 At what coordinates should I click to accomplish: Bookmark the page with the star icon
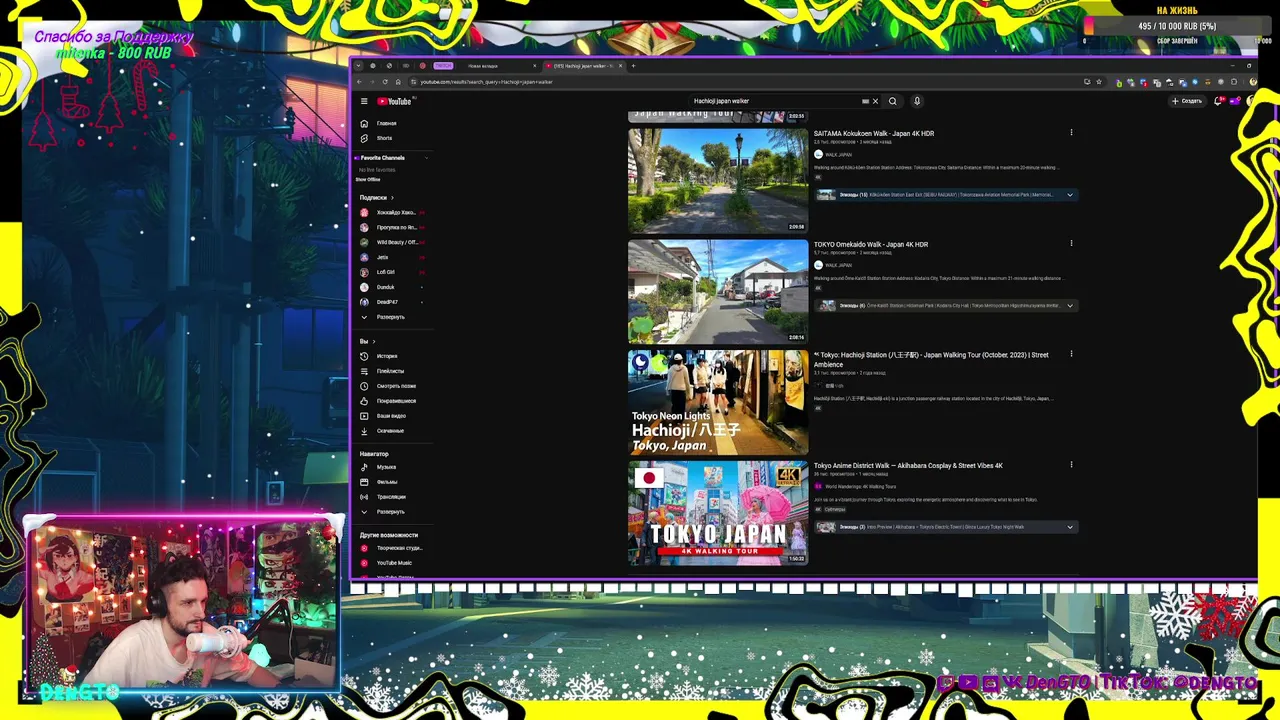coord(1099,82)
